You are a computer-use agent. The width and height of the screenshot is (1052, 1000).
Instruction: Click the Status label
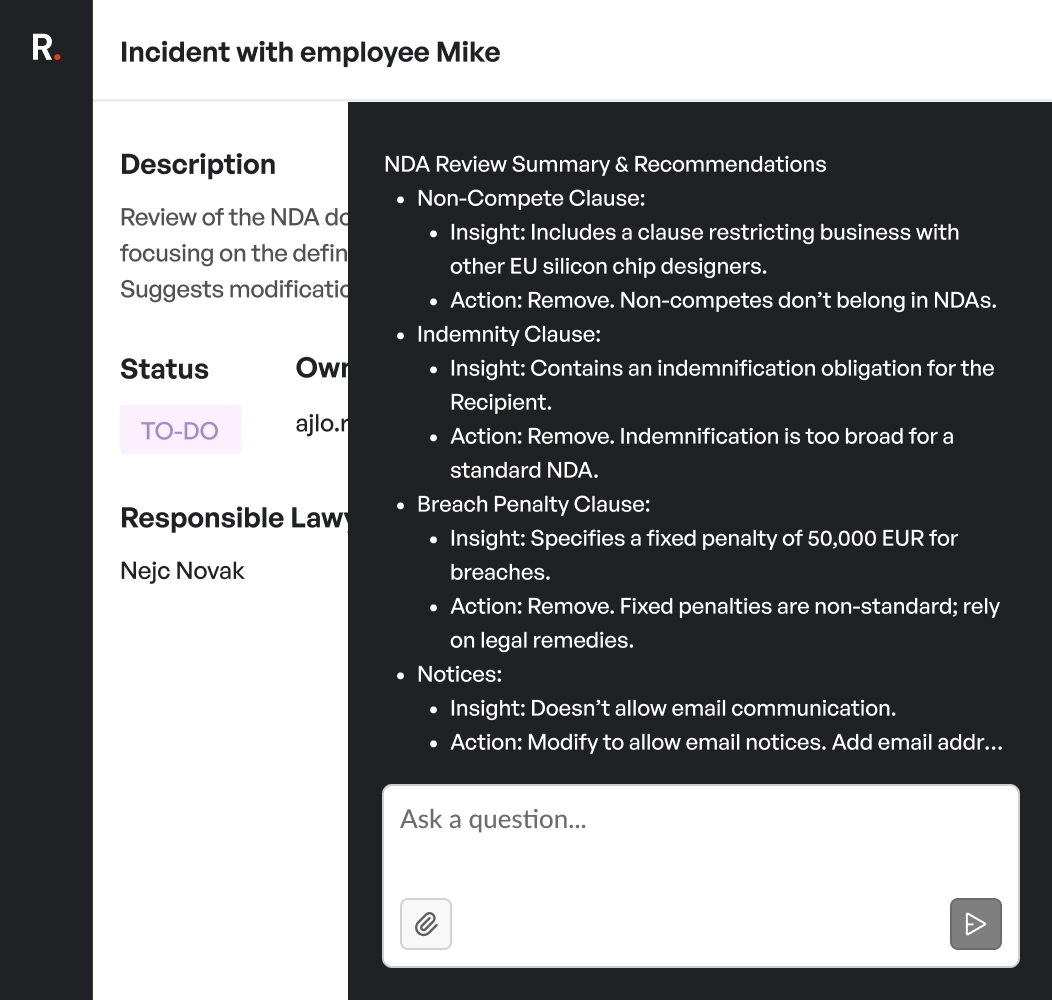point(164,369)
